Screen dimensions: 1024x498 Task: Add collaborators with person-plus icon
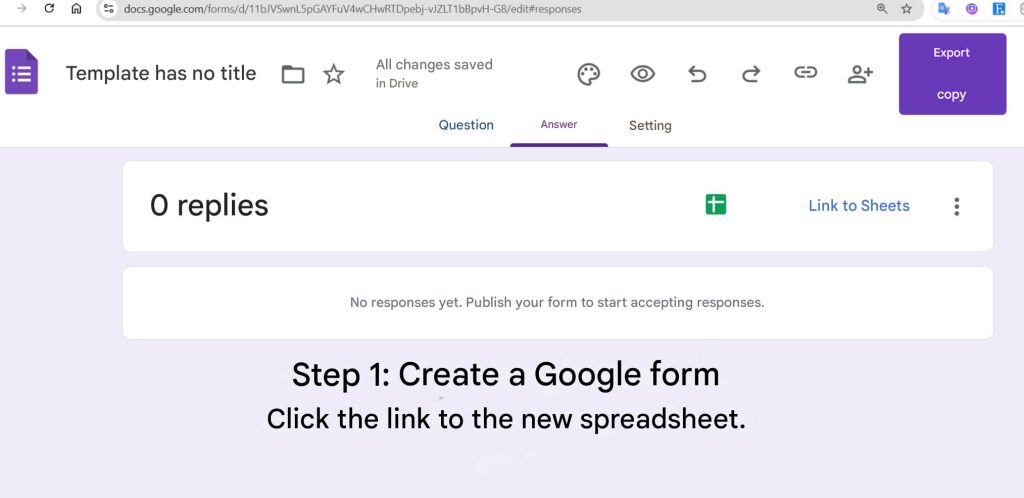(x=860, y=74)
